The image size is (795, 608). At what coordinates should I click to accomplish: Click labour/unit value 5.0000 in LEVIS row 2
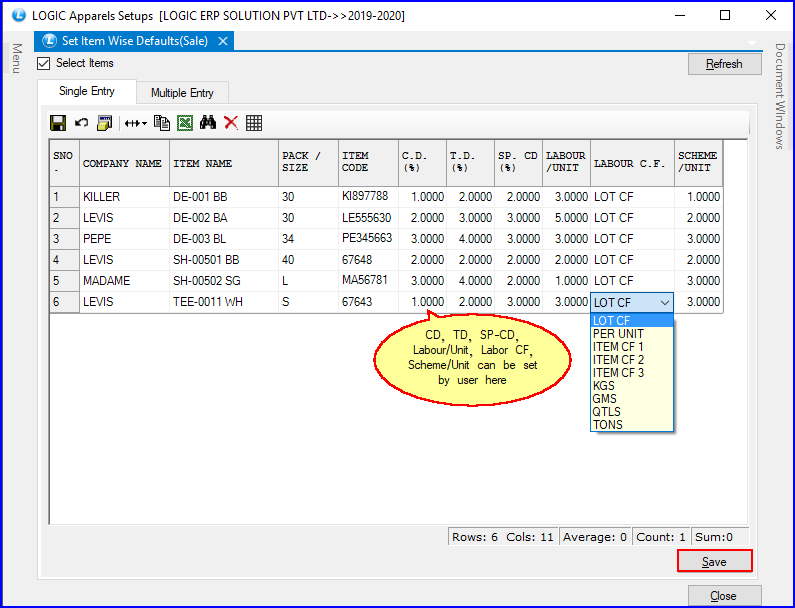[x=566, y=218]
